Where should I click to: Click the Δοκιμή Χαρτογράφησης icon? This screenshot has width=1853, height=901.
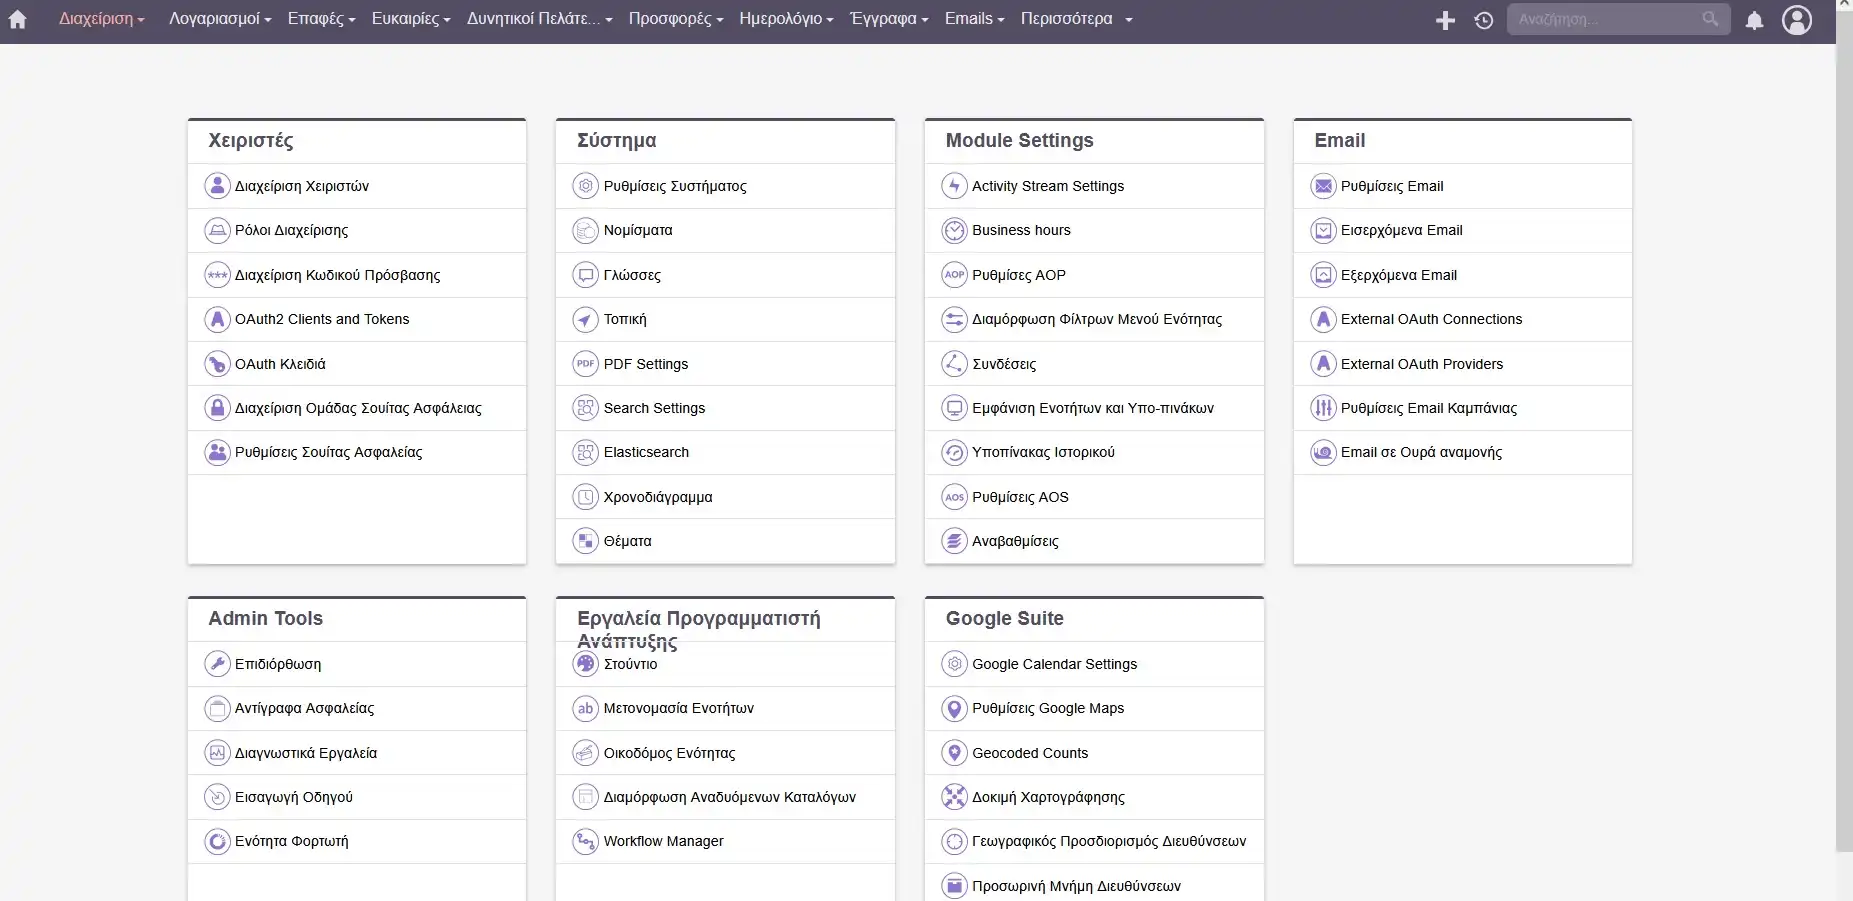coord(954,797)
